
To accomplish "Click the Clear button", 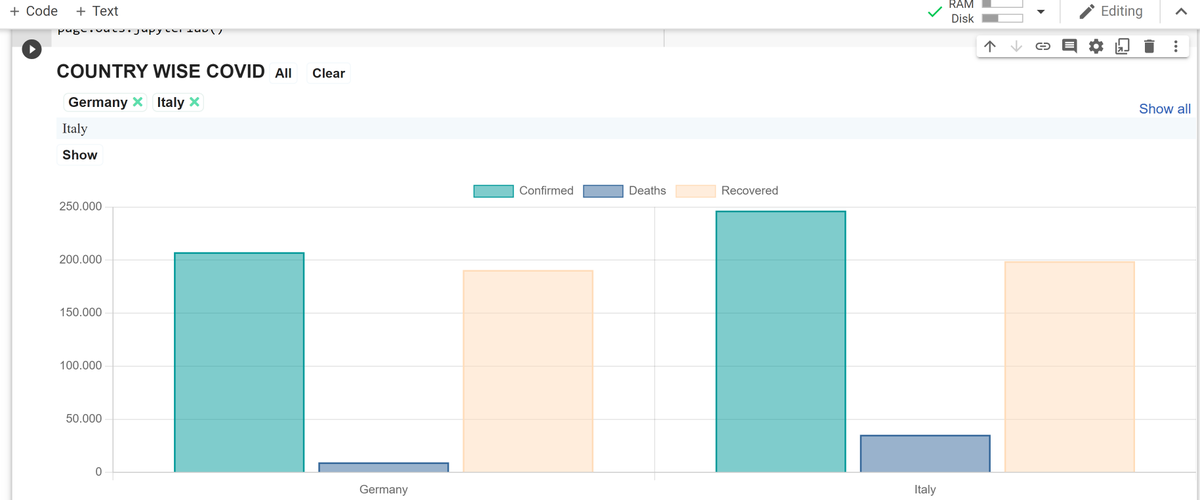I will [x=328, y=73].
